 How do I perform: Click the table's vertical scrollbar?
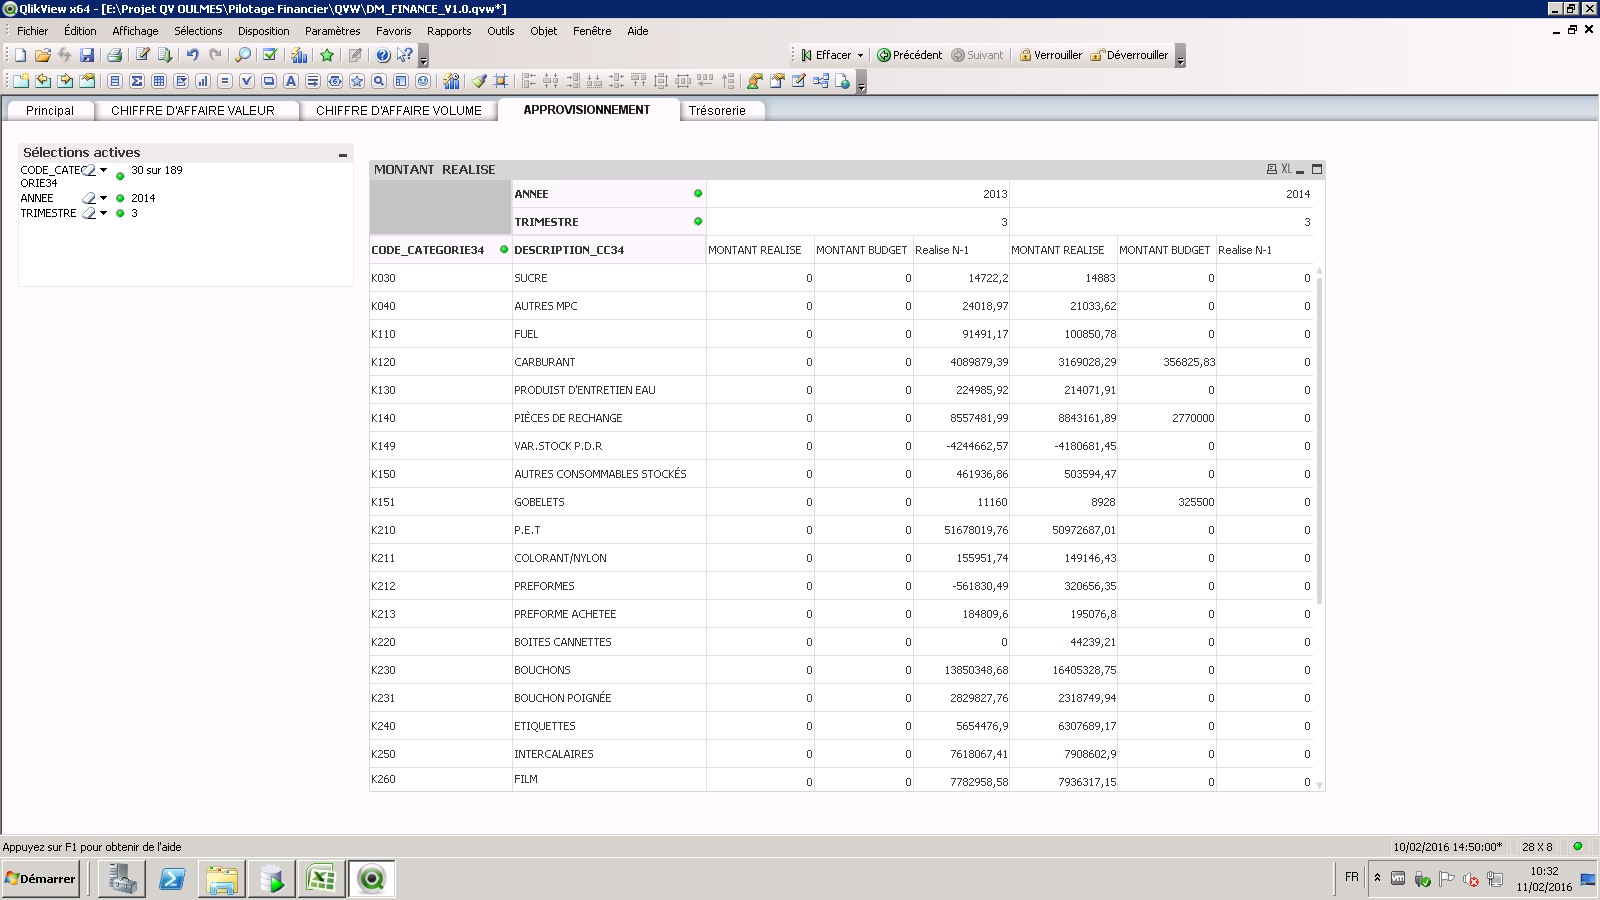tap(1319, 440)
